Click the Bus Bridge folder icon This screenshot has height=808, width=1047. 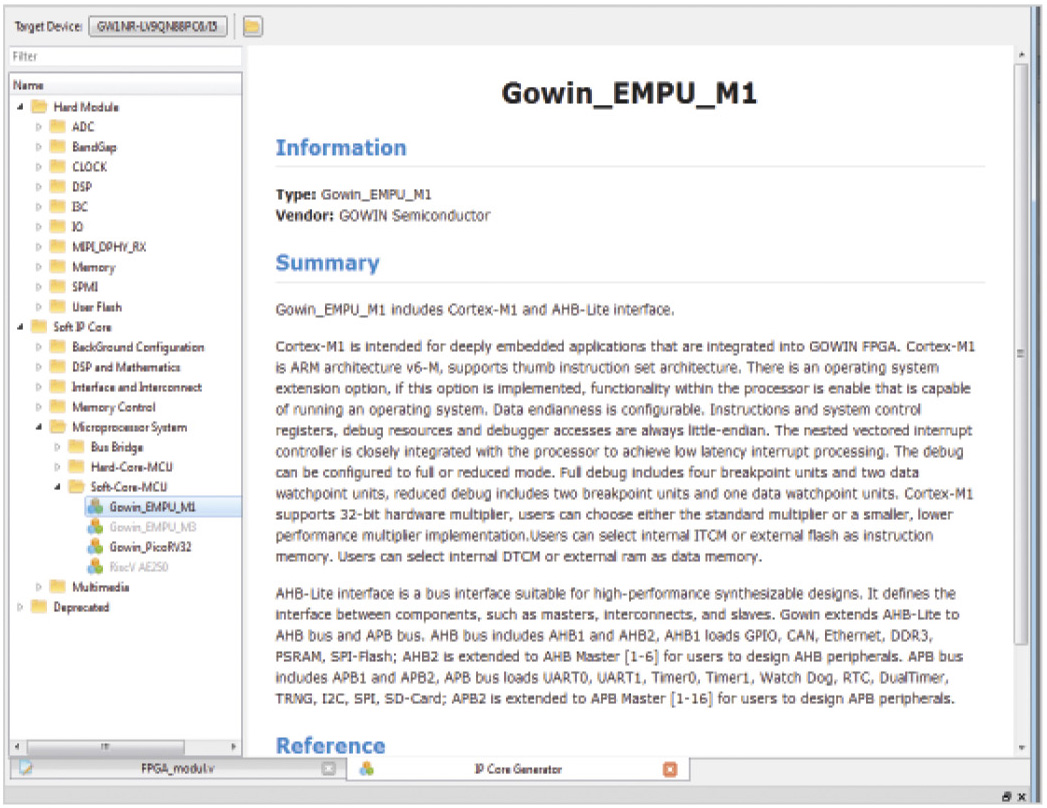(x=76, y=447)
